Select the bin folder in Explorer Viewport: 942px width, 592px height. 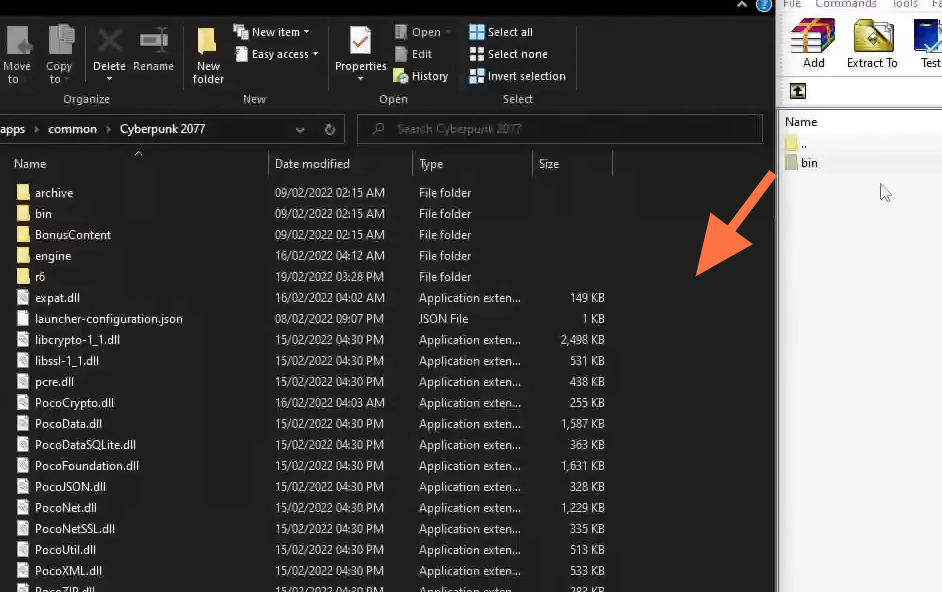coord(43,214)
